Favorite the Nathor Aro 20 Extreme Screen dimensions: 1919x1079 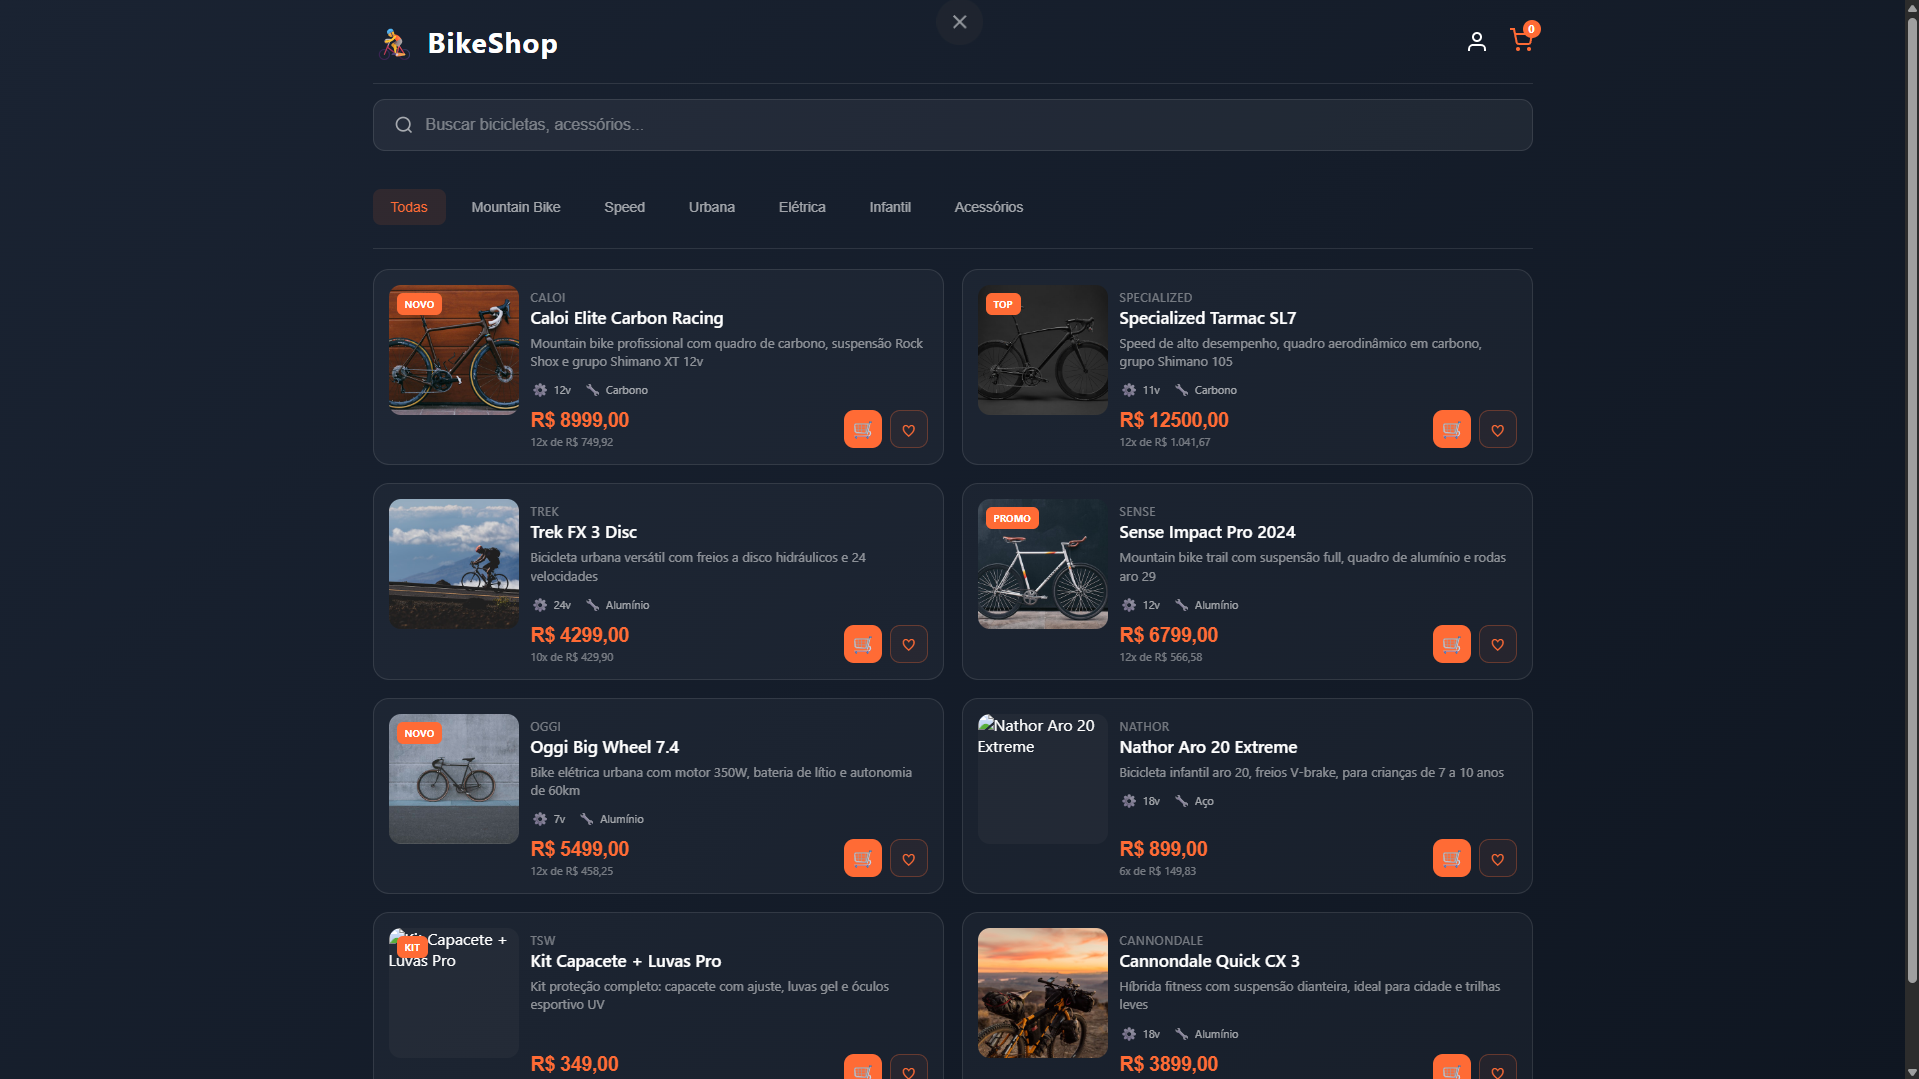pos(1497,858)
